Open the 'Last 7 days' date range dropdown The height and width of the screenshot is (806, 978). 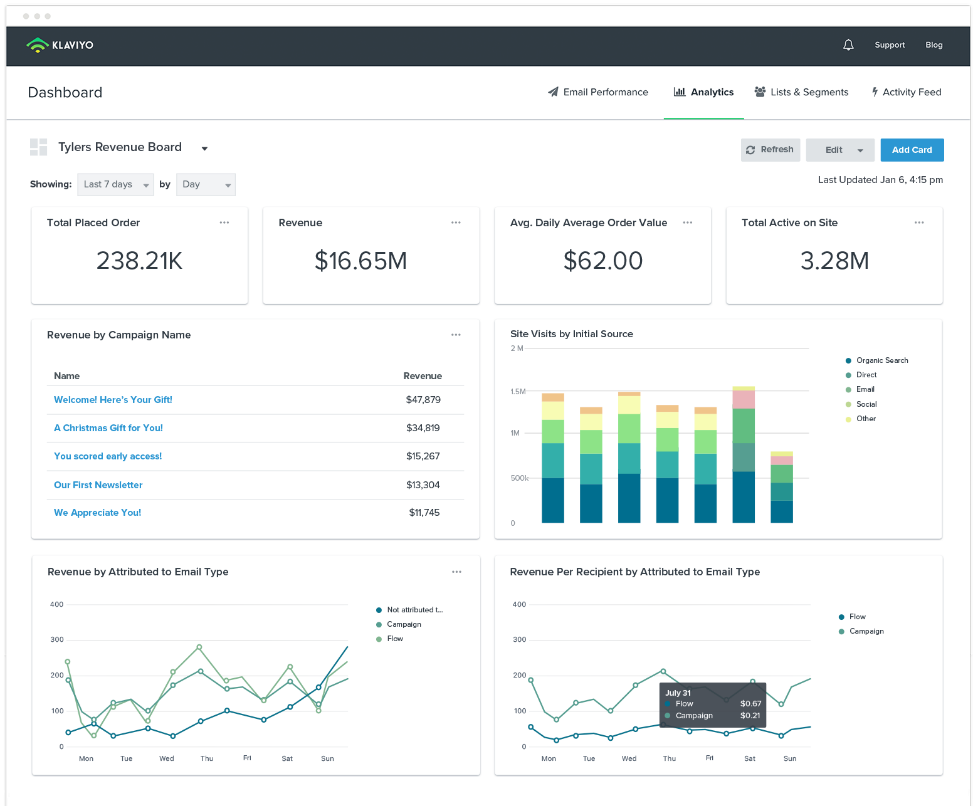coord(115,185)
